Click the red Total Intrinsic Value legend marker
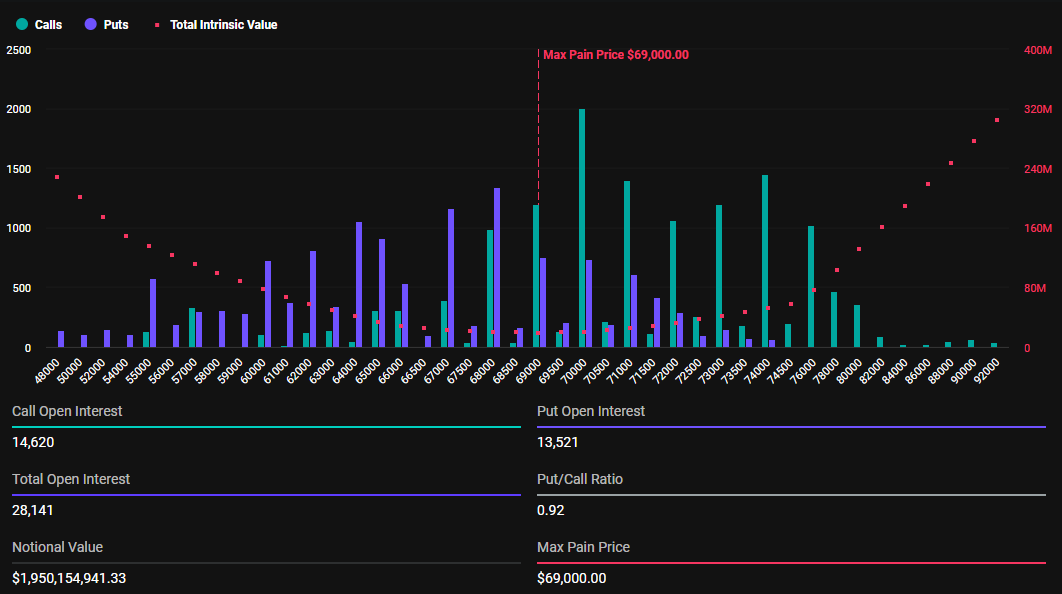 coord(158,24)
